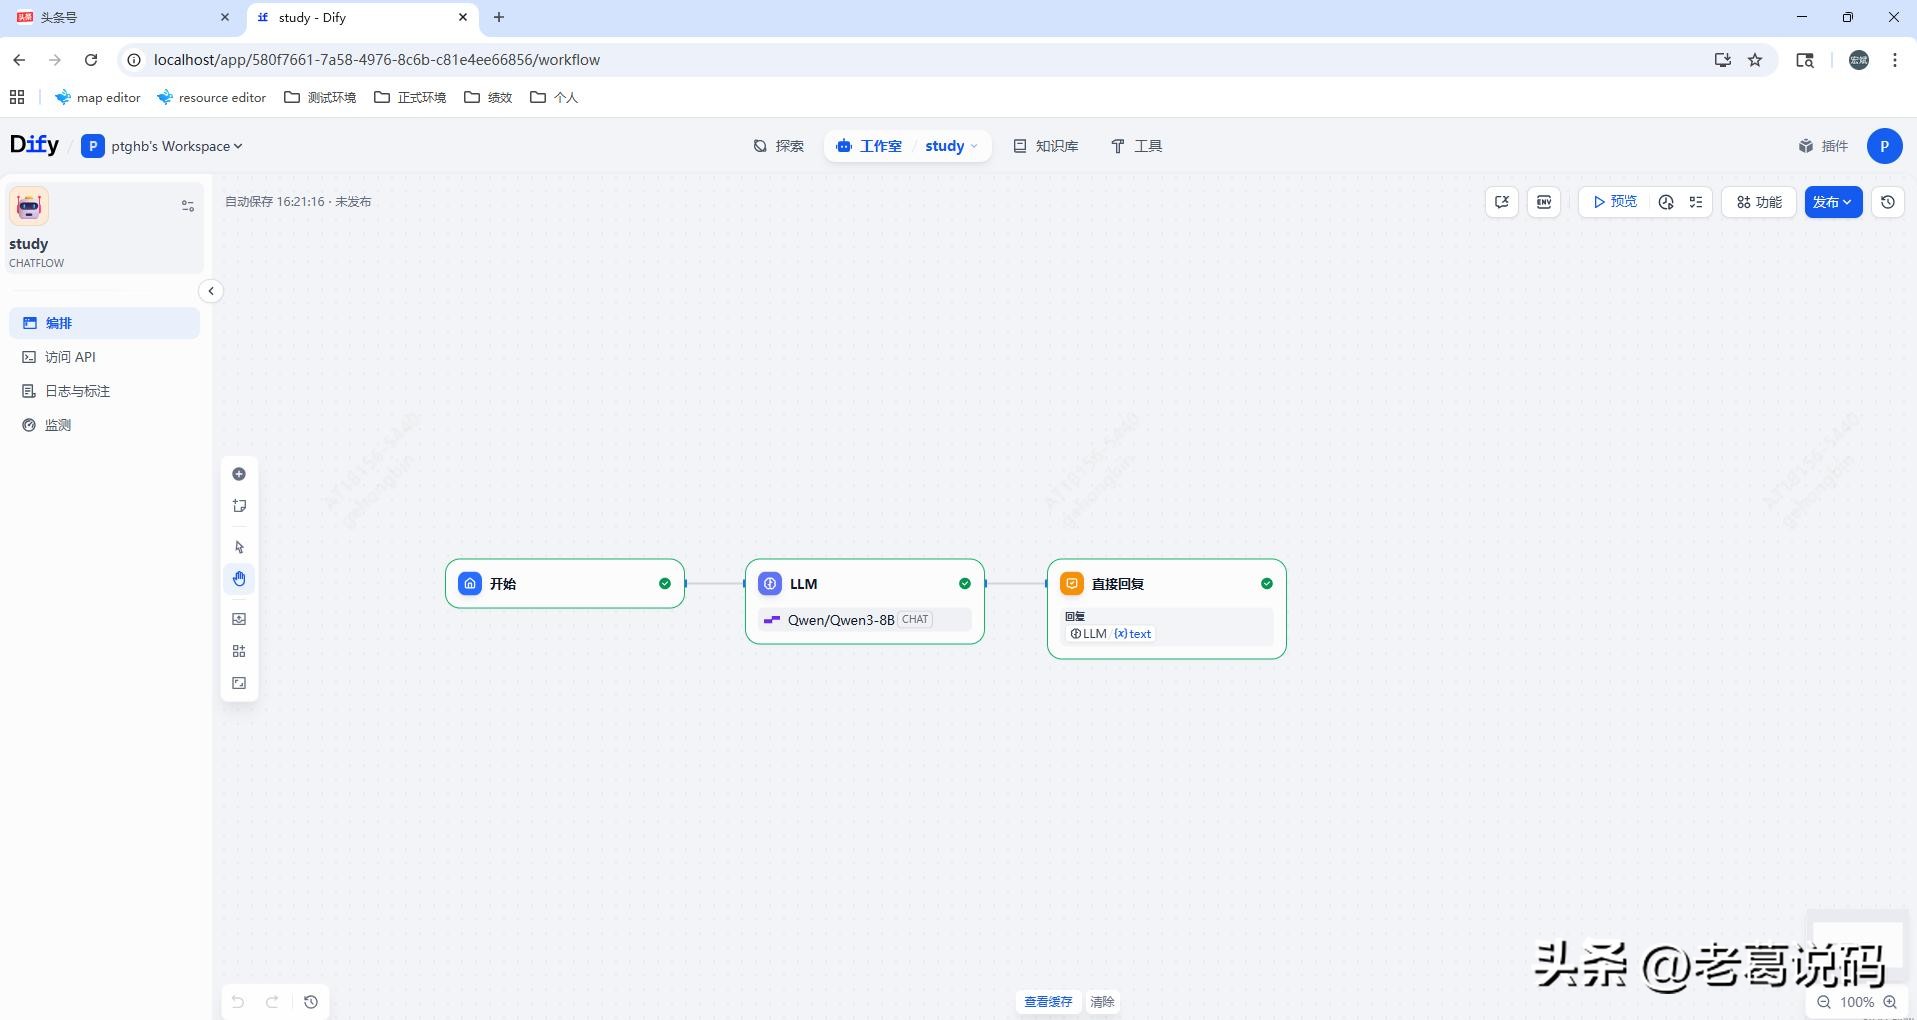Add a note to the canvas

[x=239, y=506]
